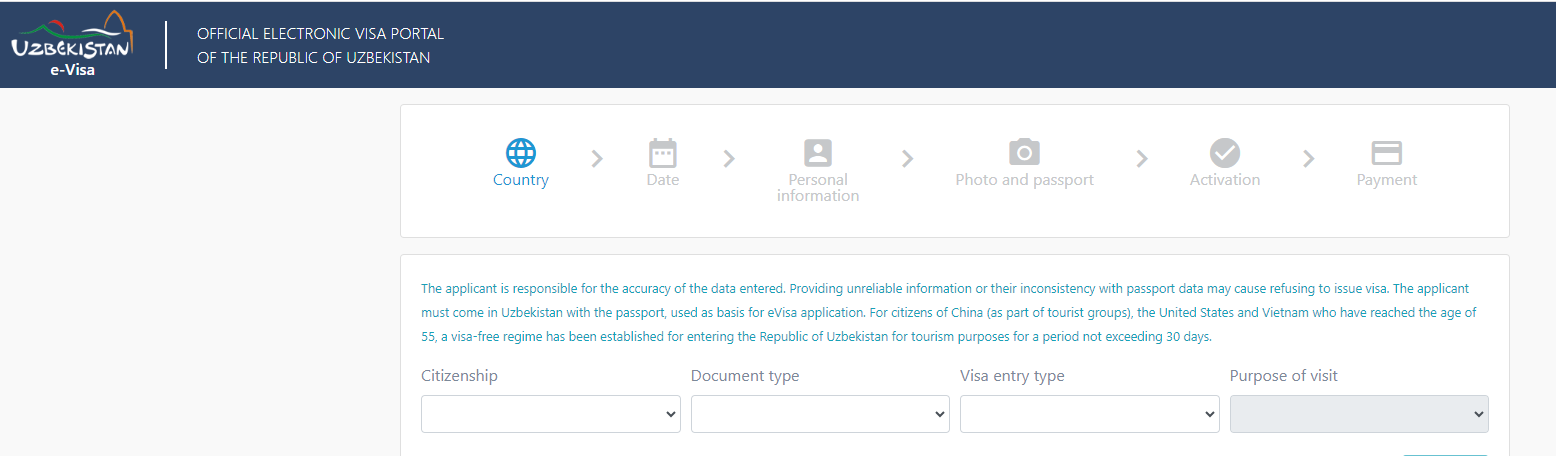Click the camera Photo and passport icon
Screen dimensions: 1556x456
[1024, 152]
